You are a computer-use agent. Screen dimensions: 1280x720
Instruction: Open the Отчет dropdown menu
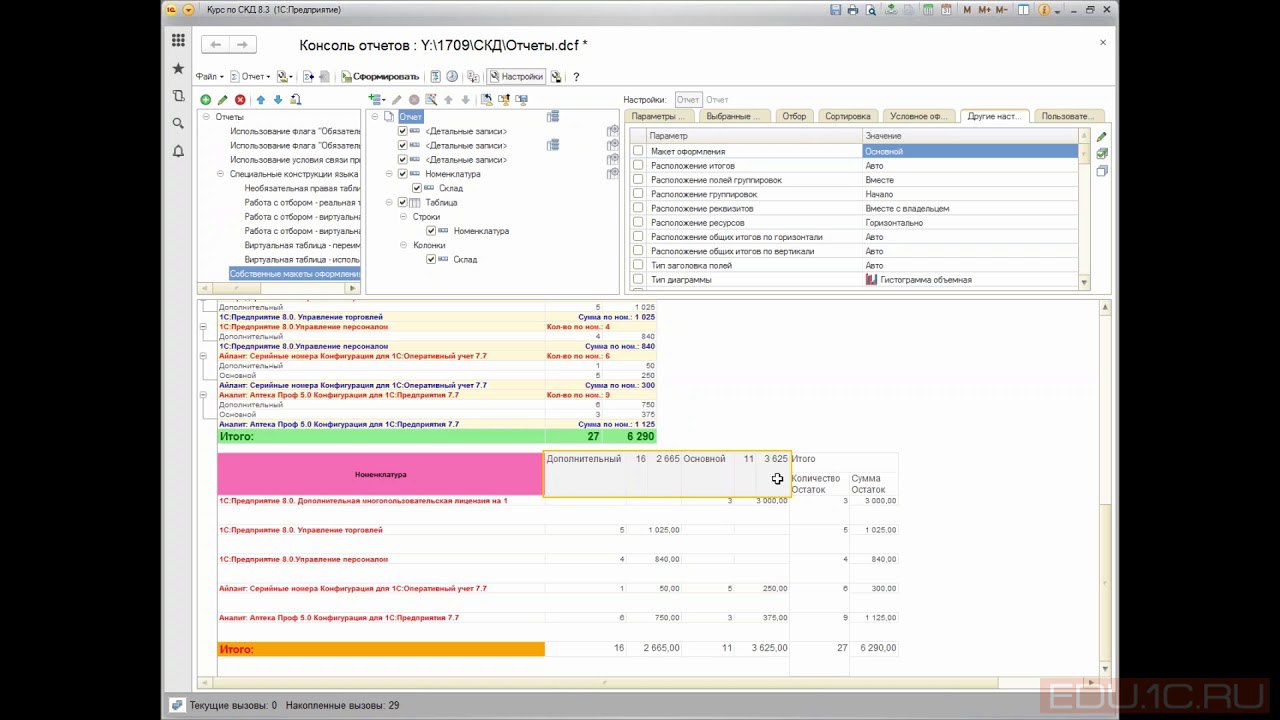click(x=251, y=77)
